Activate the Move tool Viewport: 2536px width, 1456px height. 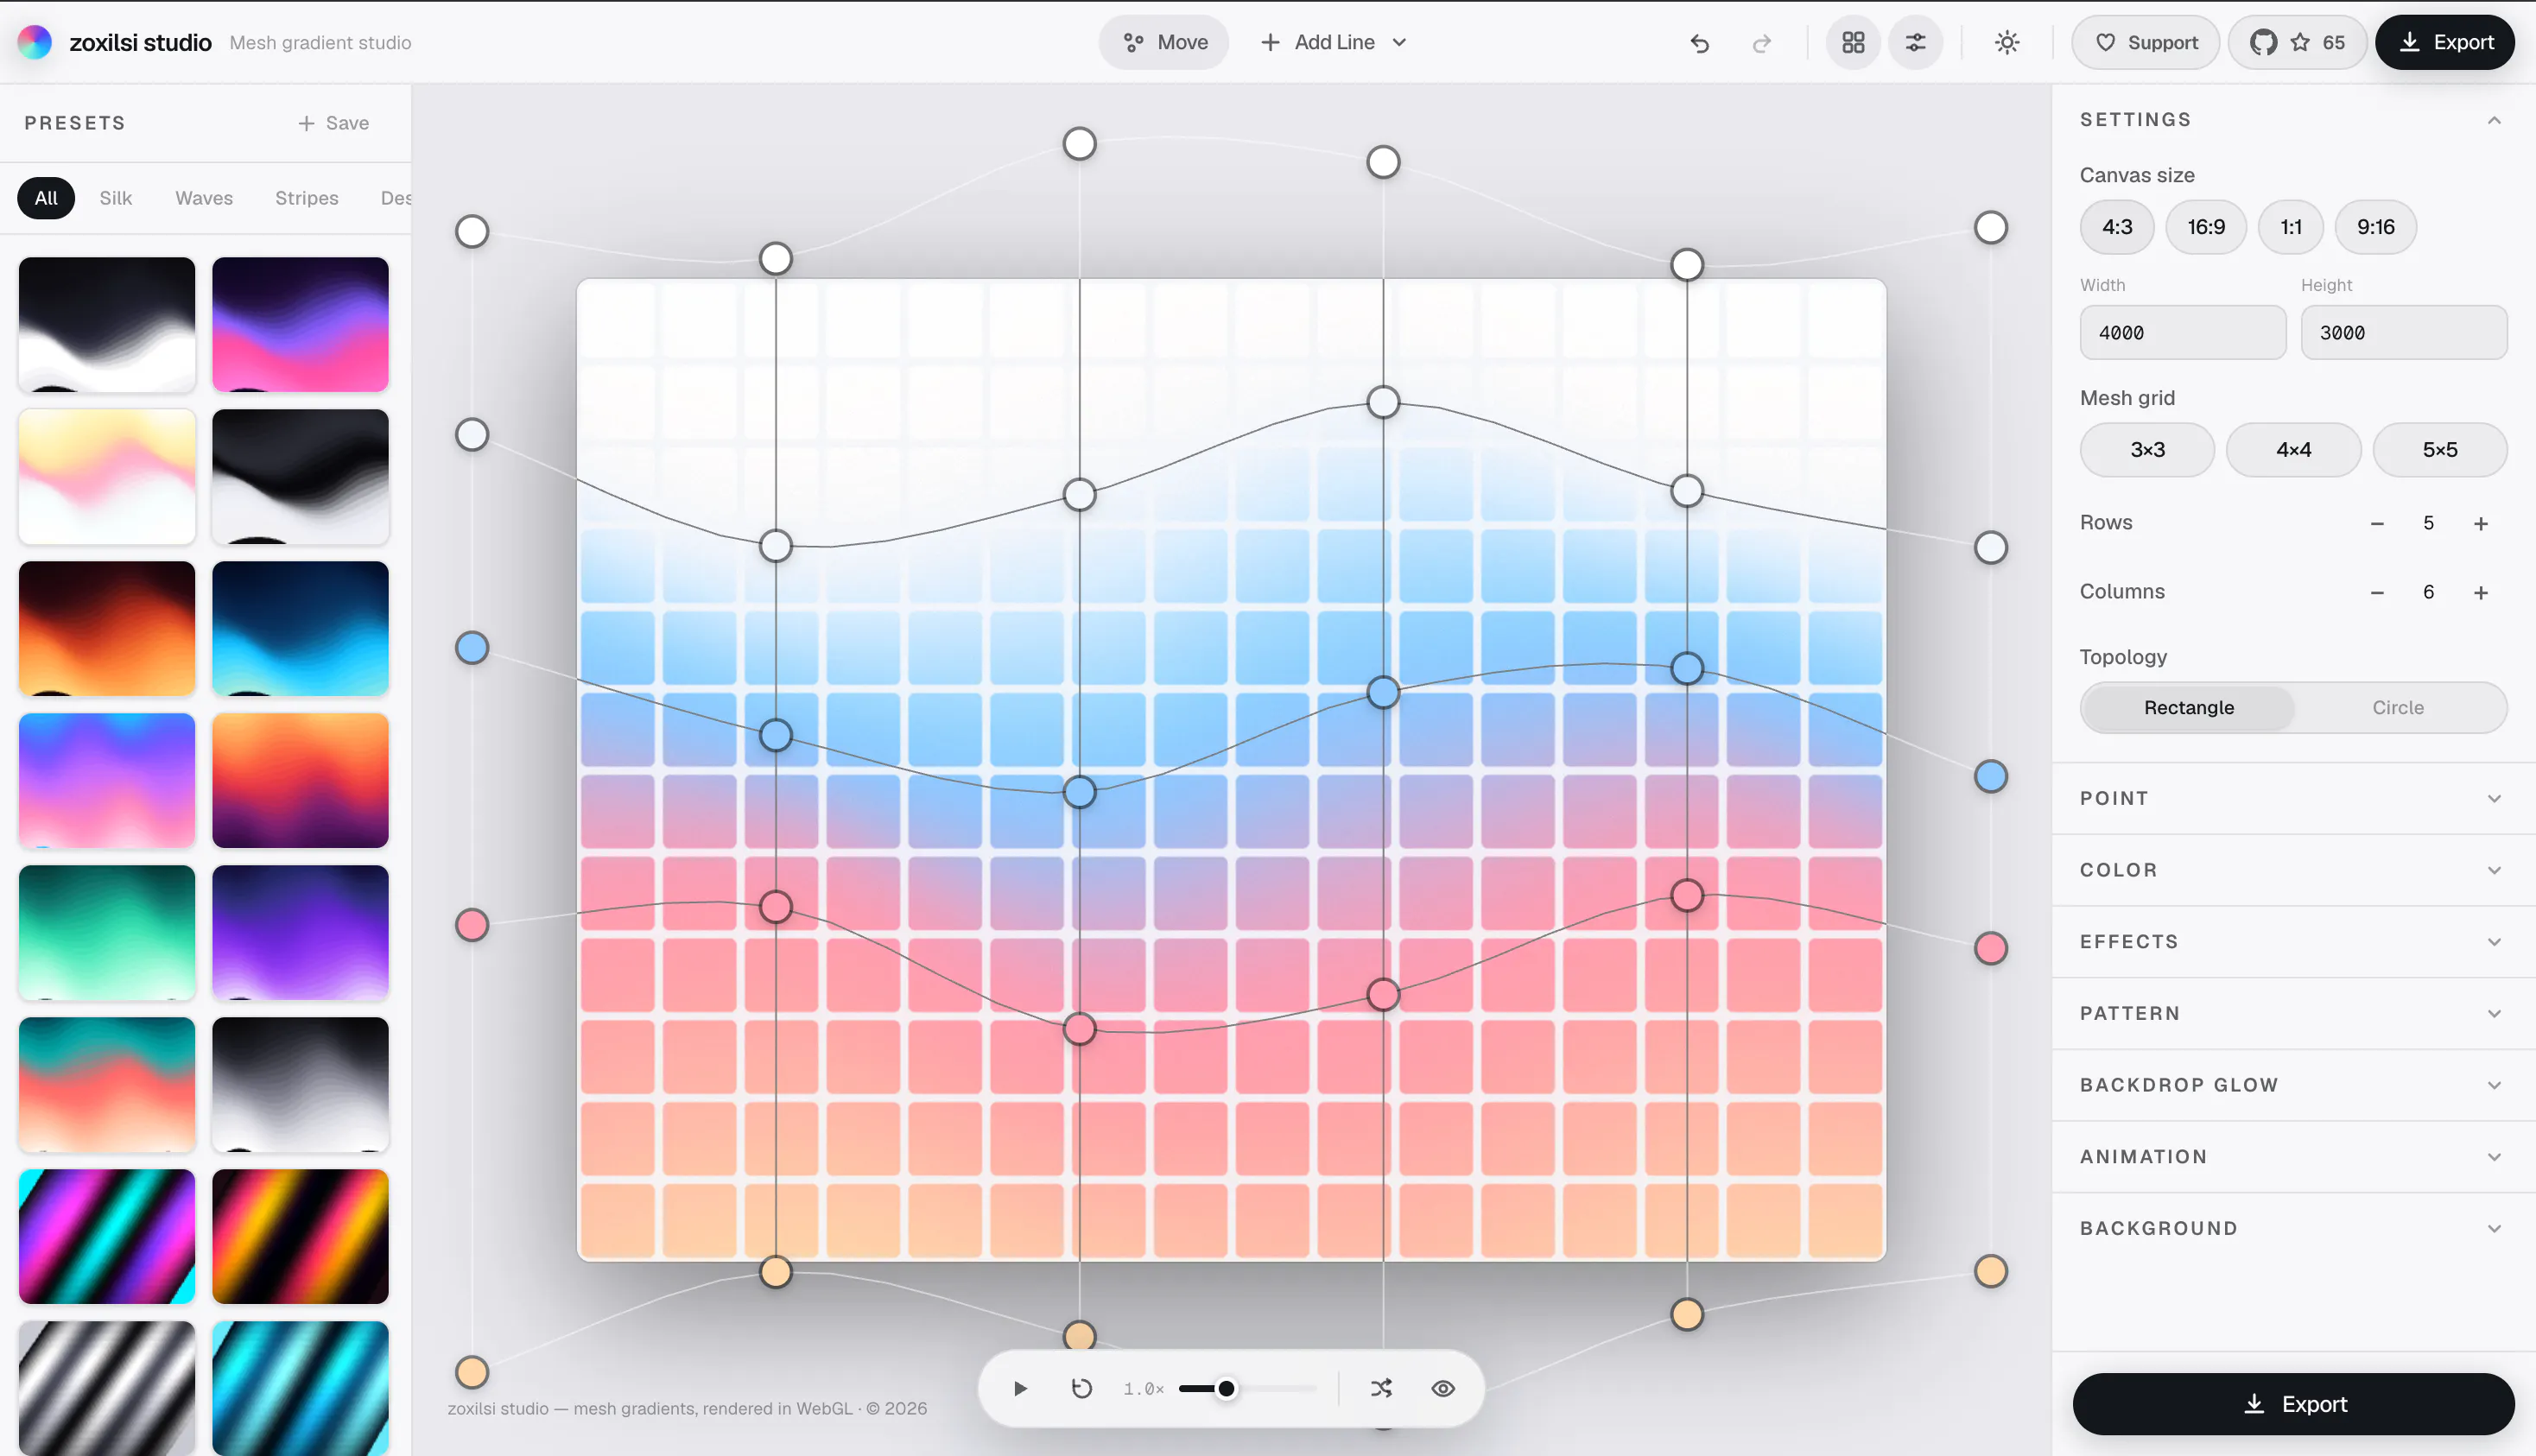coord(1164,42)
